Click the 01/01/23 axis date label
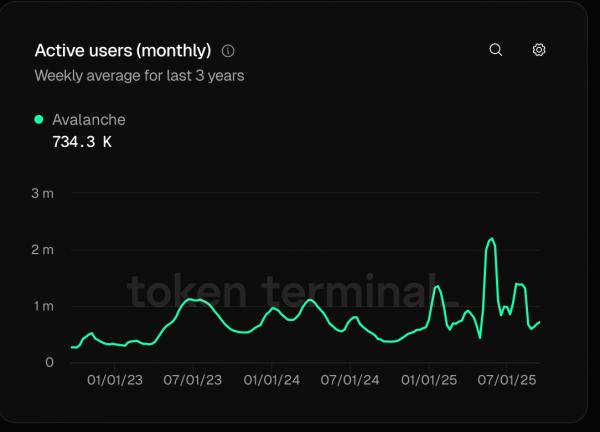This screenshot has width=600, height=432. (115, 380)
